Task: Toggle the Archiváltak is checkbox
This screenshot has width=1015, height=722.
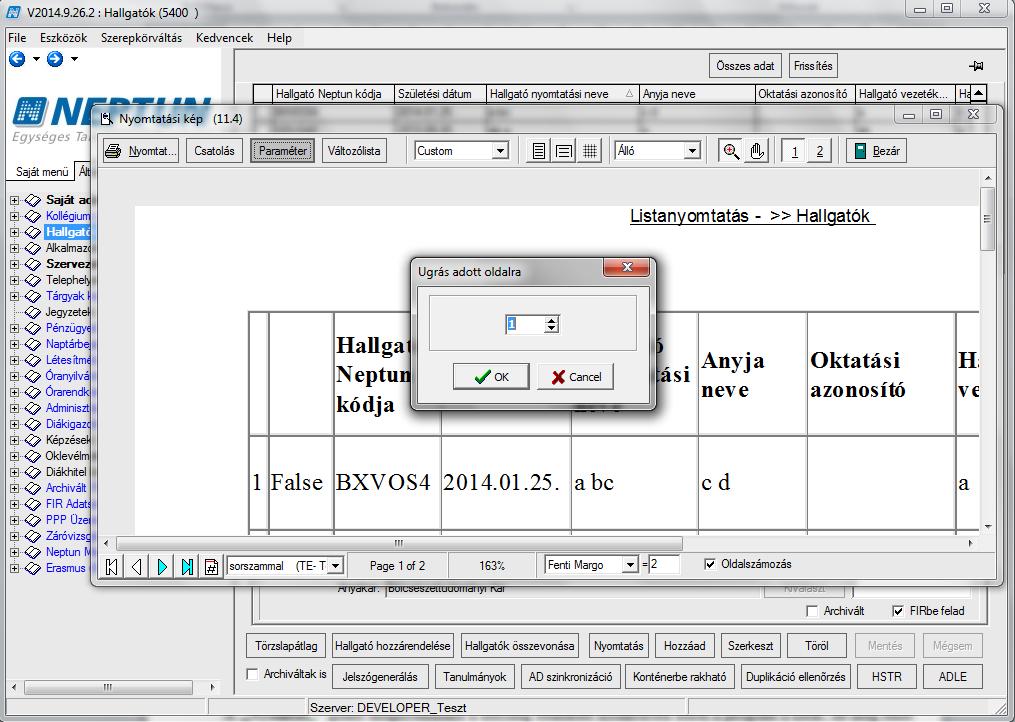Action: point(252,674)
